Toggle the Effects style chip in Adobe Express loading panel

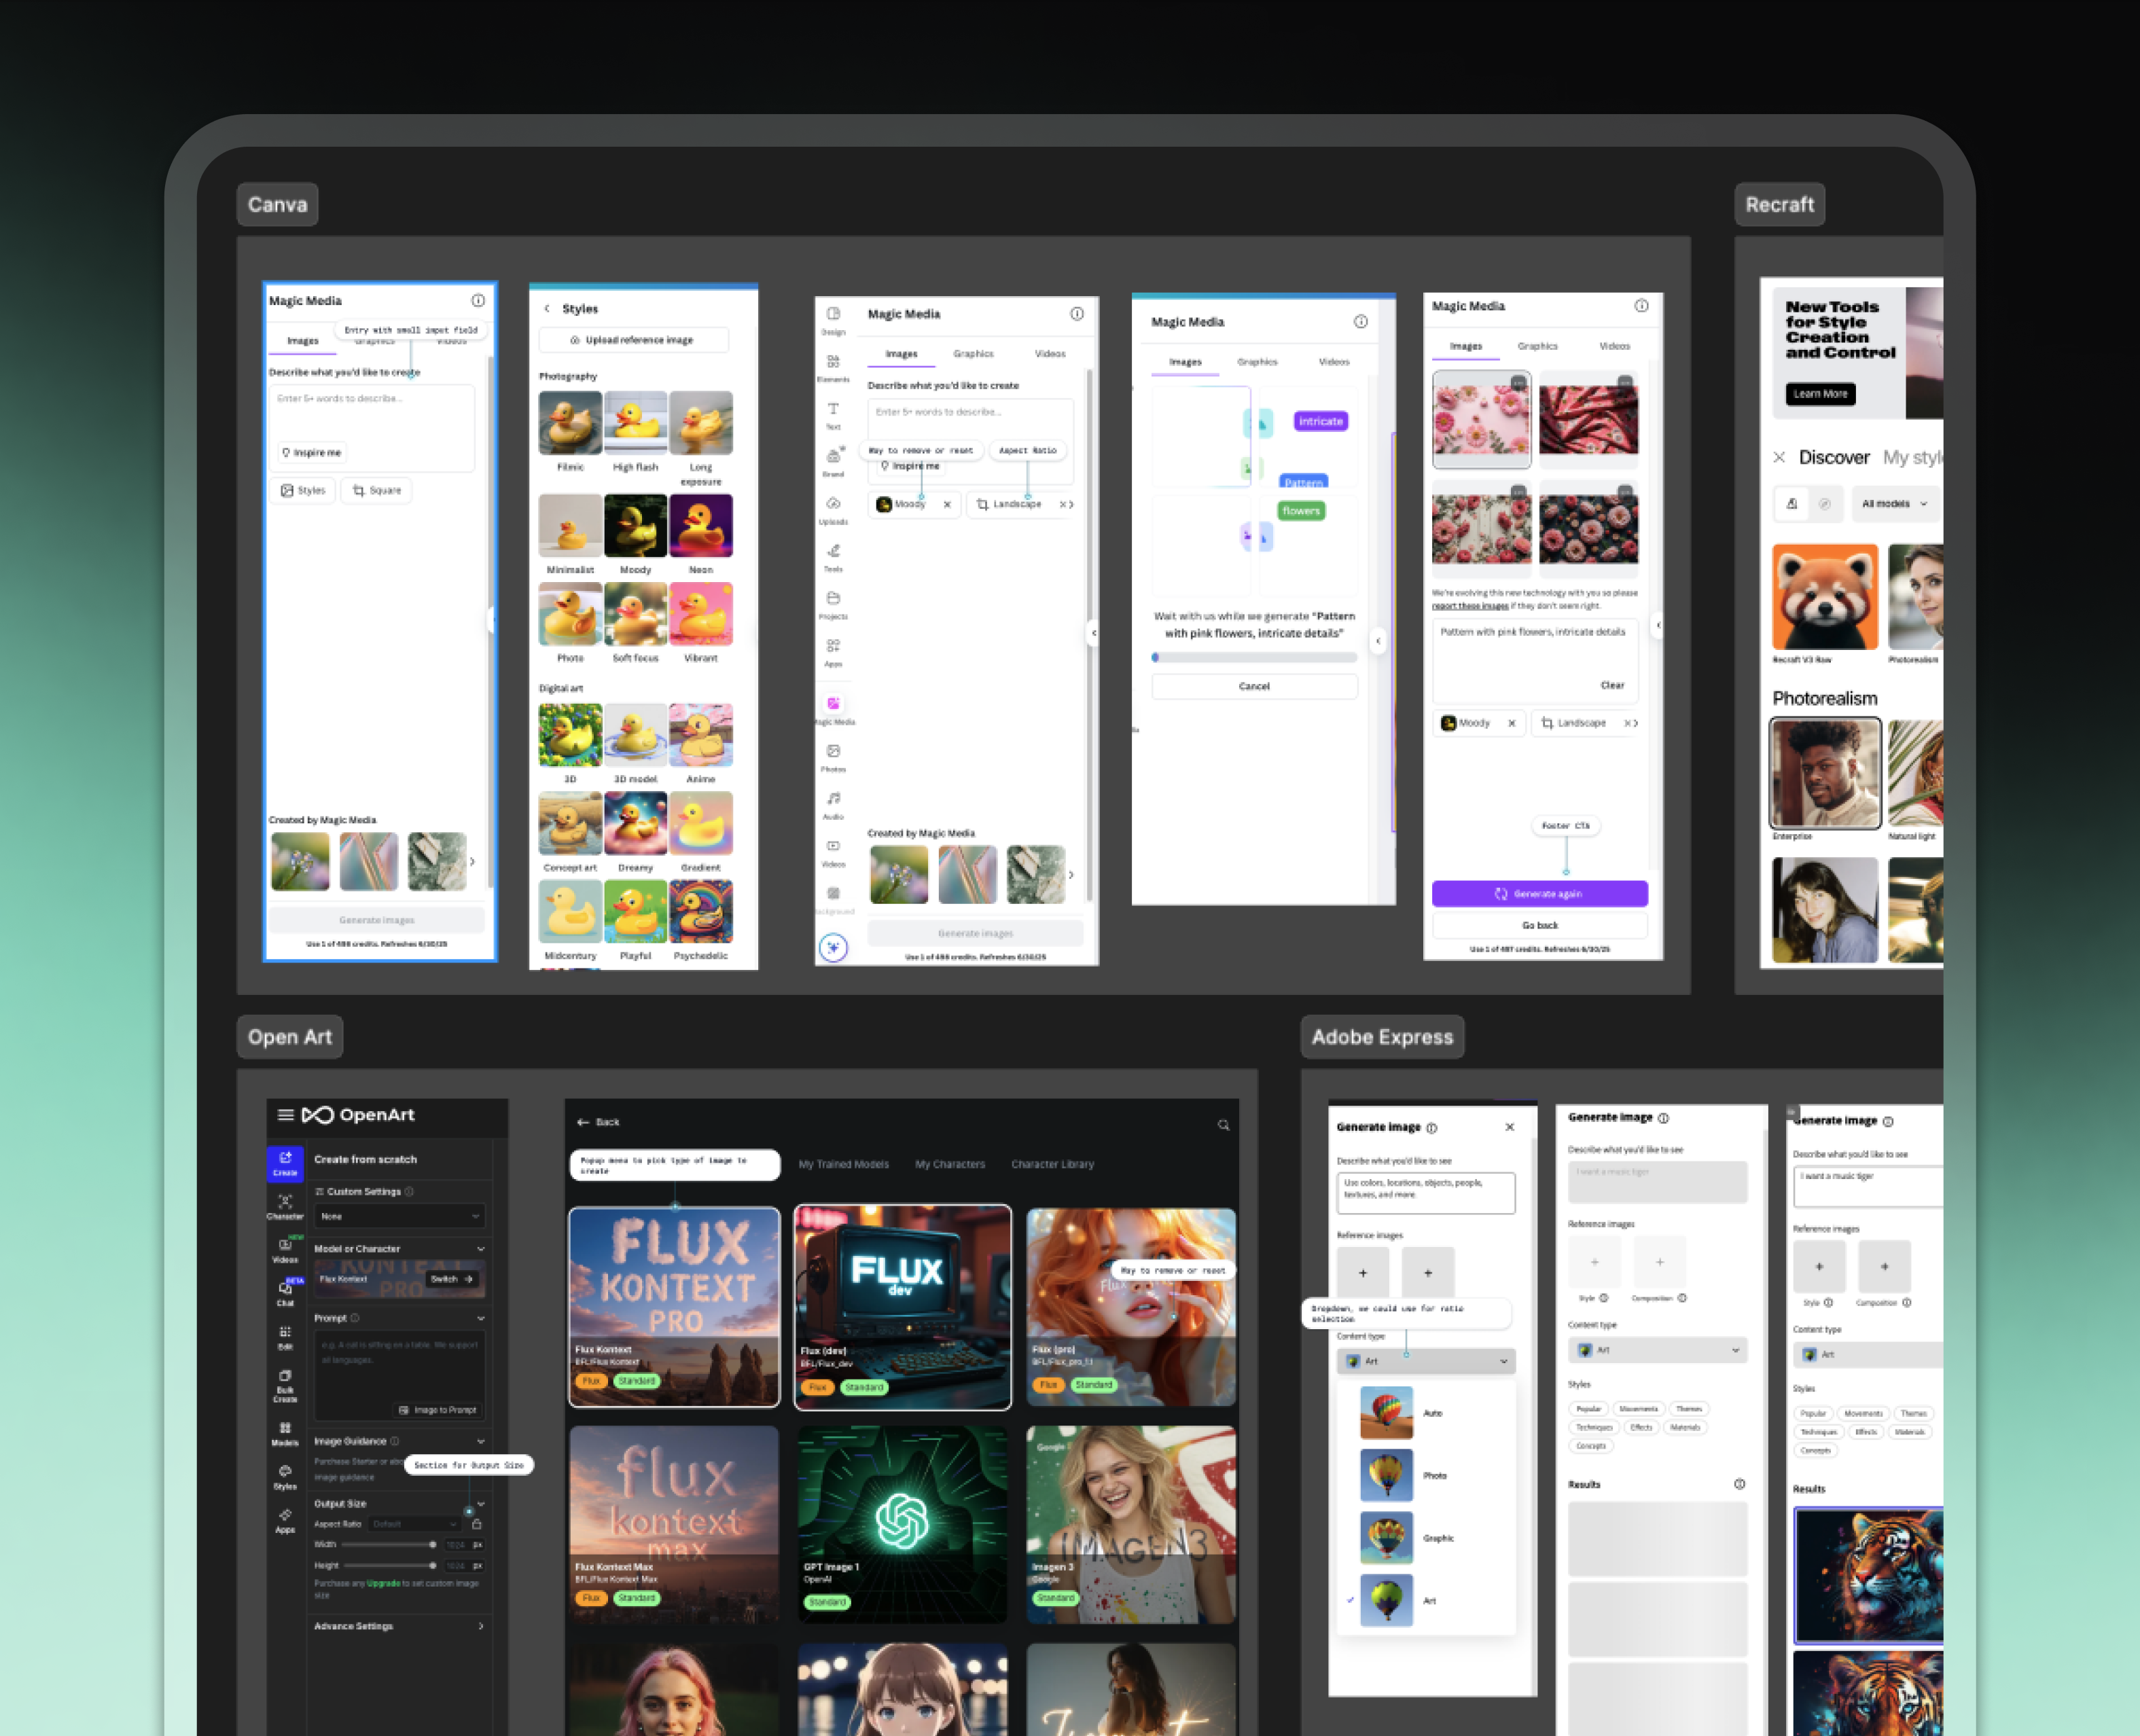(1641, 1427)
